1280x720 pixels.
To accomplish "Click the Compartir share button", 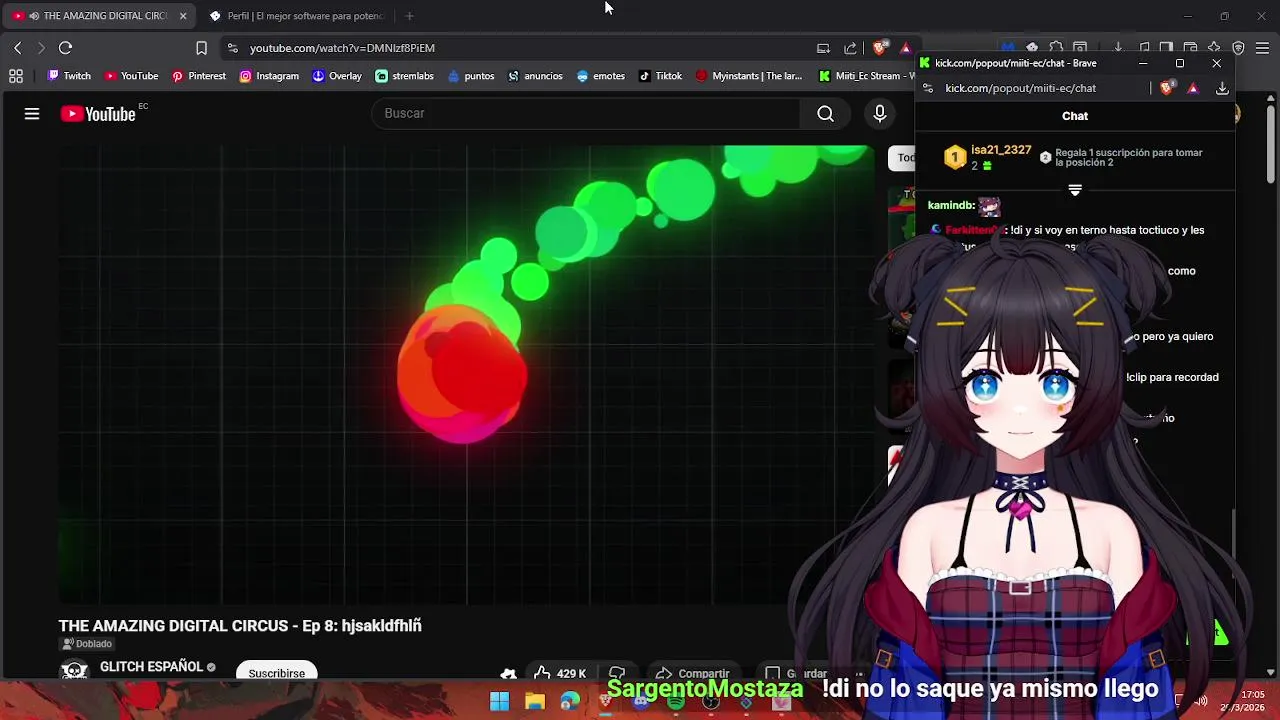I will point(692,673).
